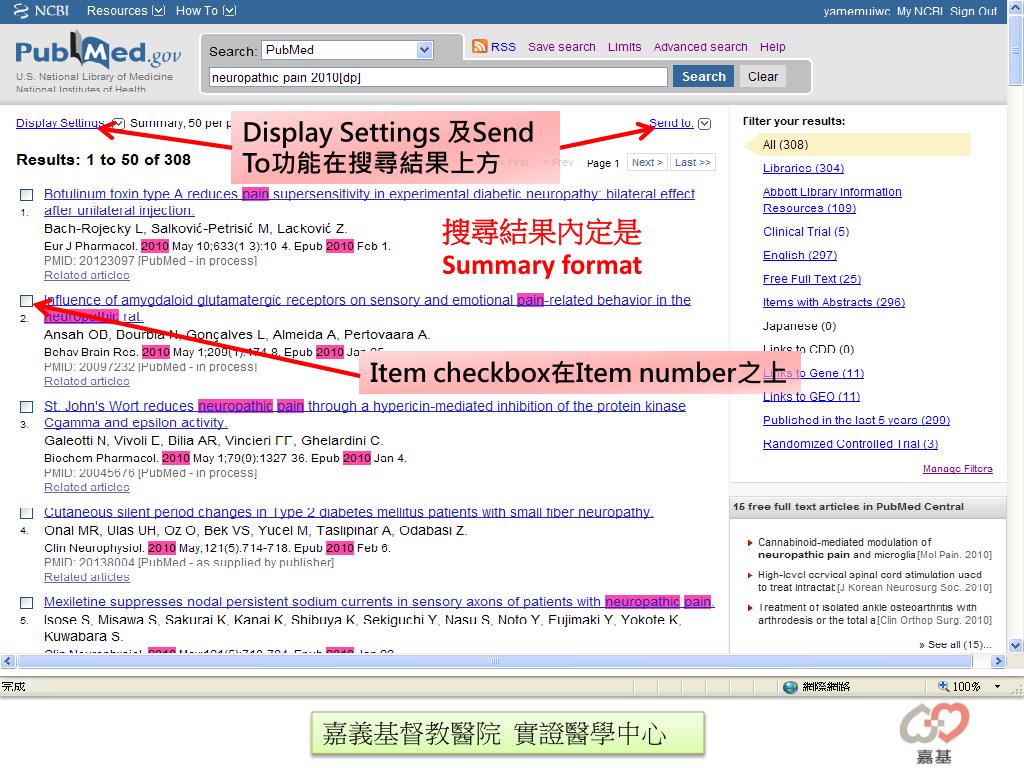Go to Next page of results
The height and width of the screenshot is (768, 1024).
(x=647, y=162)
